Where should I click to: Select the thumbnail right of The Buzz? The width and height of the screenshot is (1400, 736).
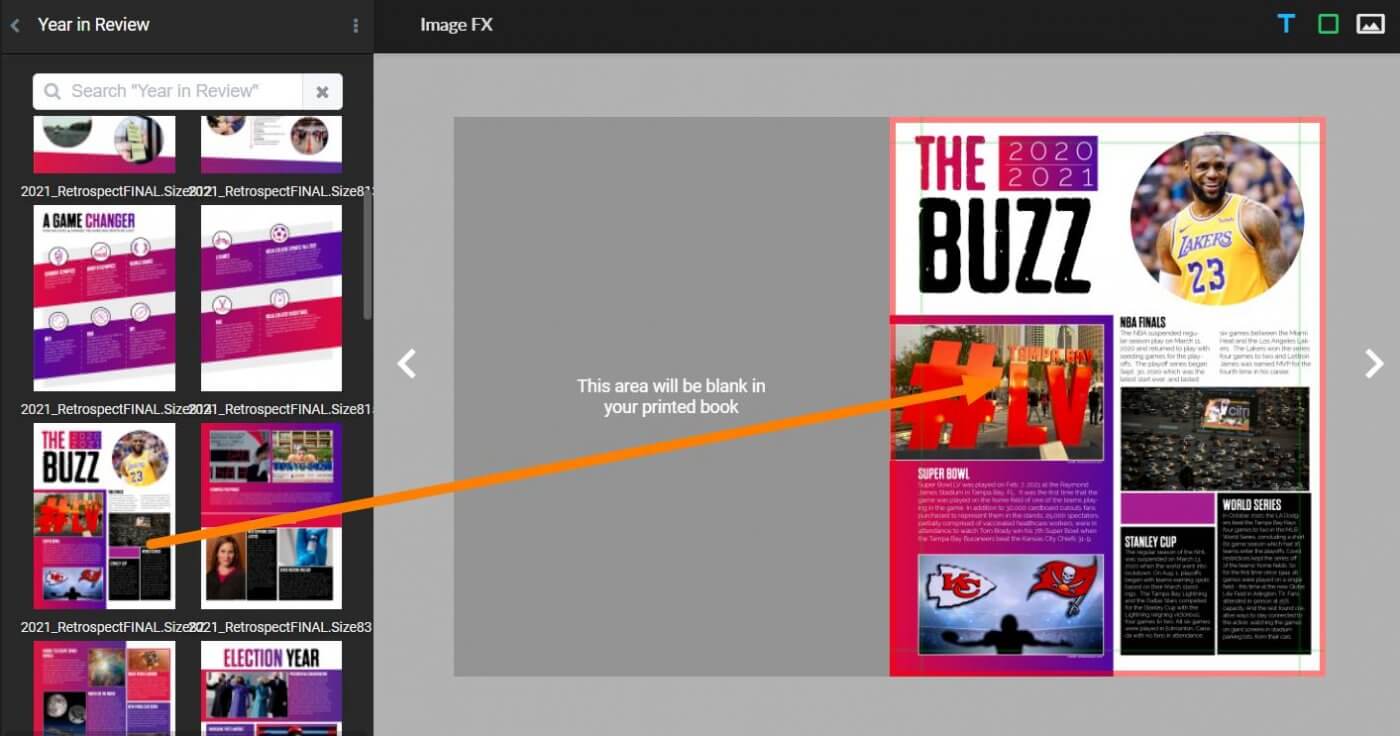pos(271,516)
